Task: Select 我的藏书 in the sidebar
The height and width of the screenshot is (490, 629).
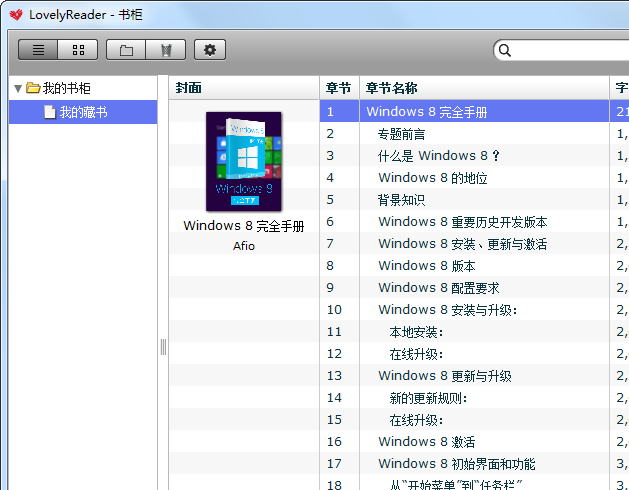Action: click(83, 112)
